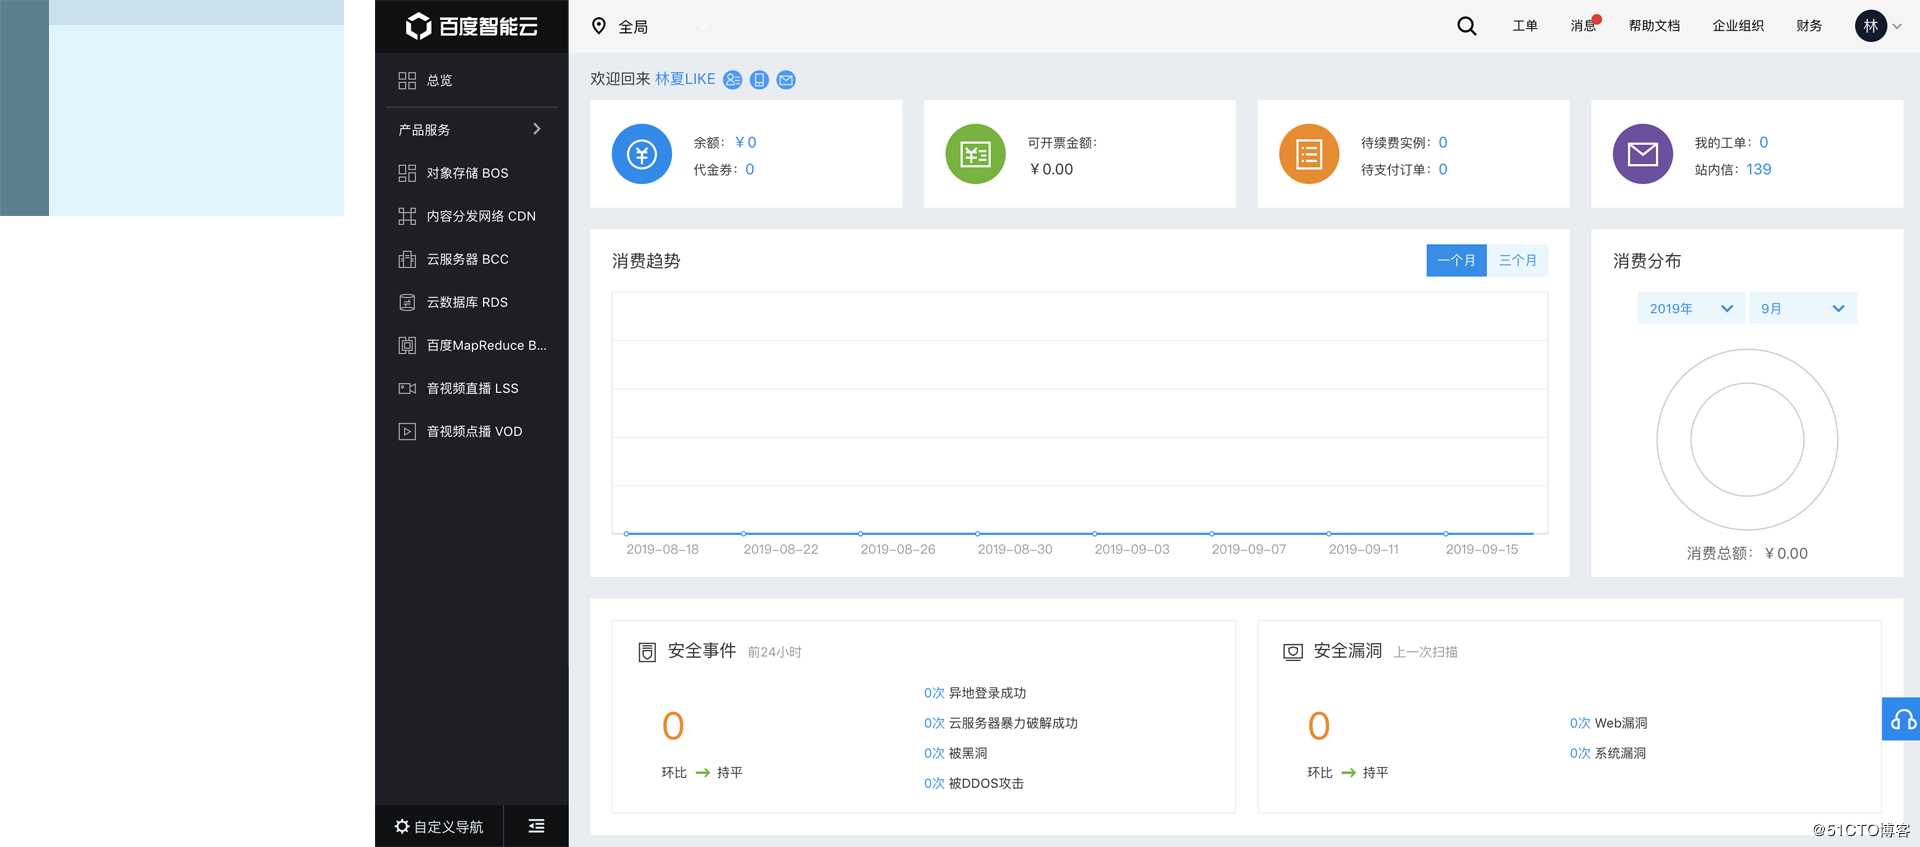Click the 音视频直播 LSS camera icon
1920x847 pixels.
coord(407,388)
